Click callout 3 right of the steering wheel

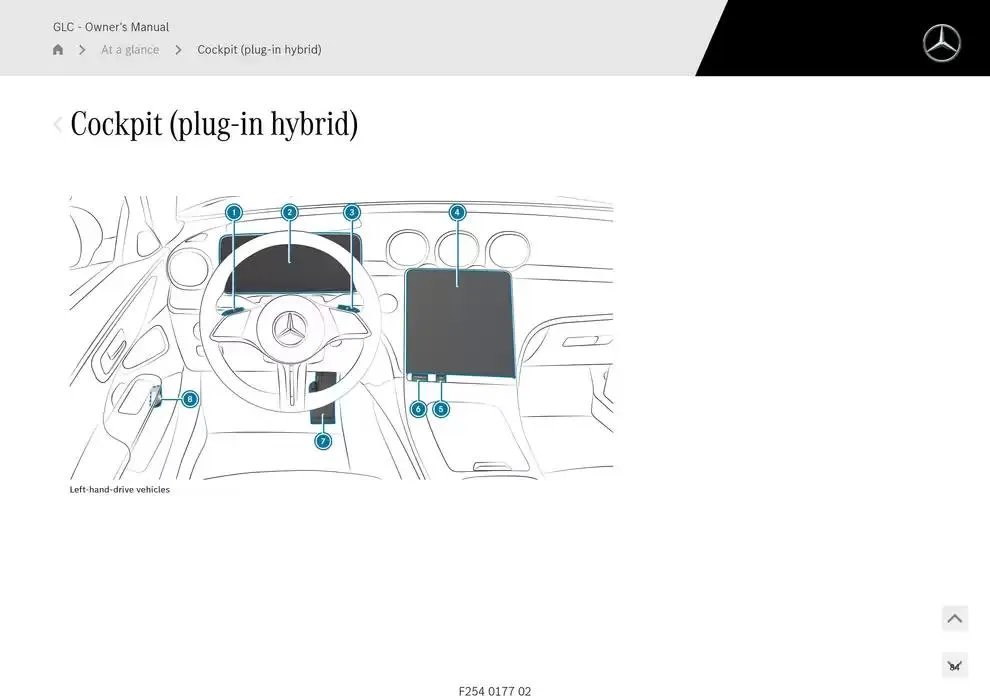click(351, 212)
